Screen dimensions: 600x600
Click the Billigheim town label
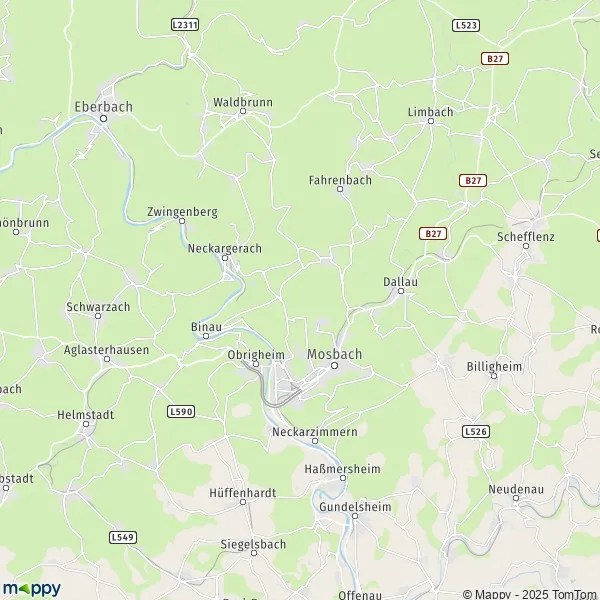point(494,367)
